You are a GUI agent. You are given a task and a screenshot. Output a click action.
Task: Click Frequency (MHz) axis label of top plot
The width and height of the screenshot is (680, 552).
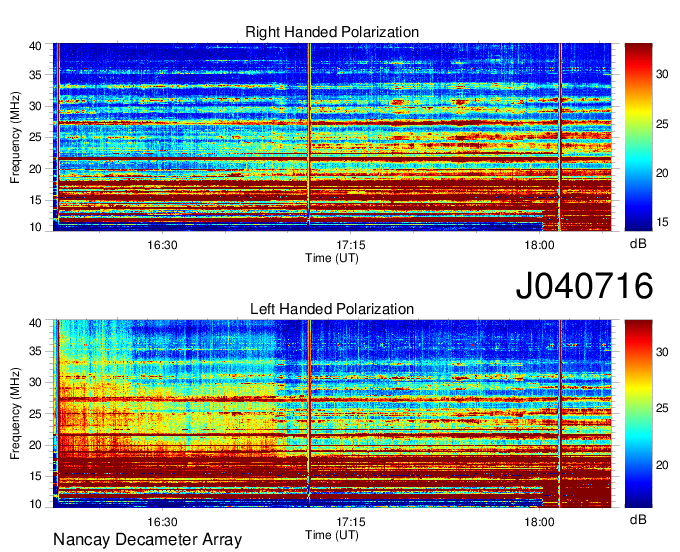[x=15, y=137]
